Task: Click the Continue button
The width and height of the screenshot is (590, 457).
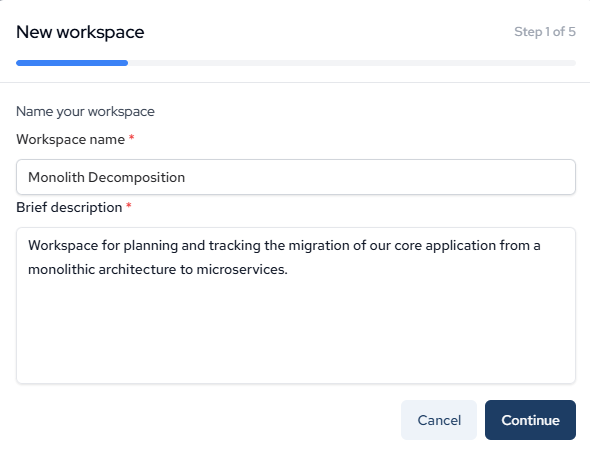Action: [530, 420]
